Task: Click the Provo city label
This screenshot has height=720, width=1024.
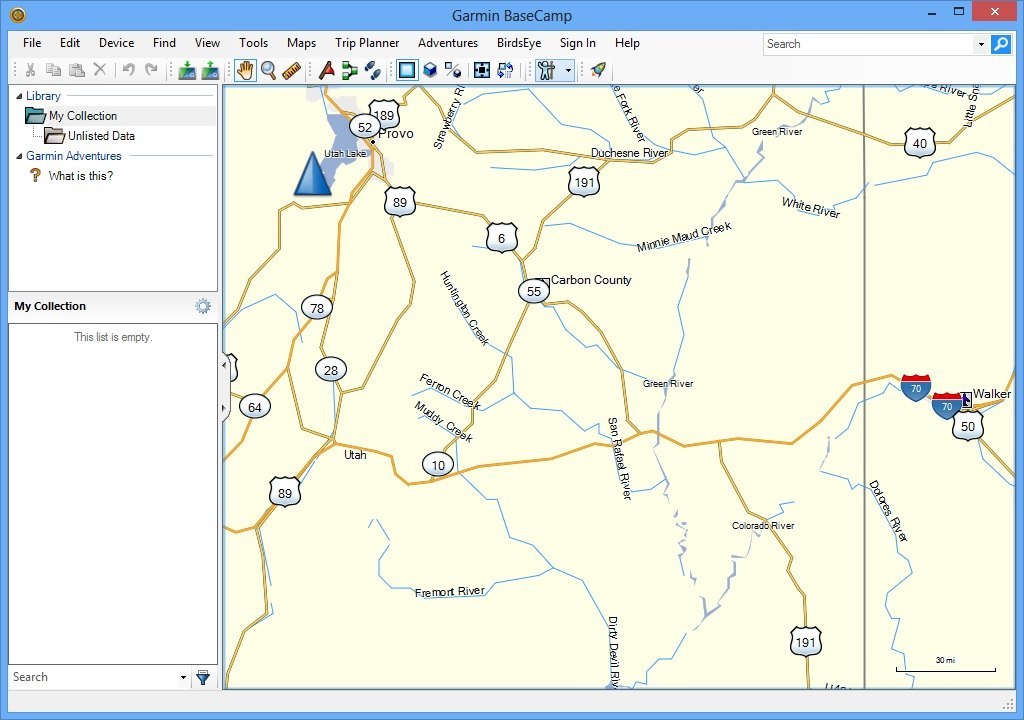Action: [x=396, y=133]
